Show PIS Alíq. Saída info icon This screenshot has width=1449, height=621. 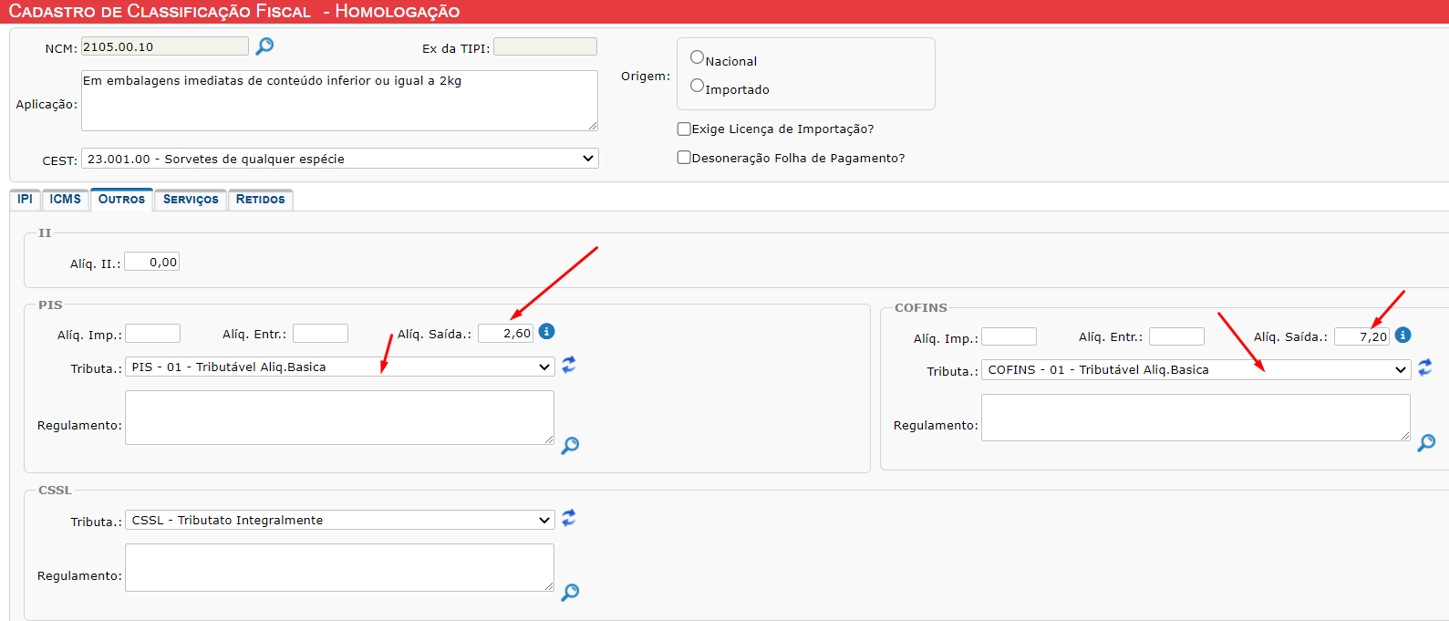coord(547,331)
